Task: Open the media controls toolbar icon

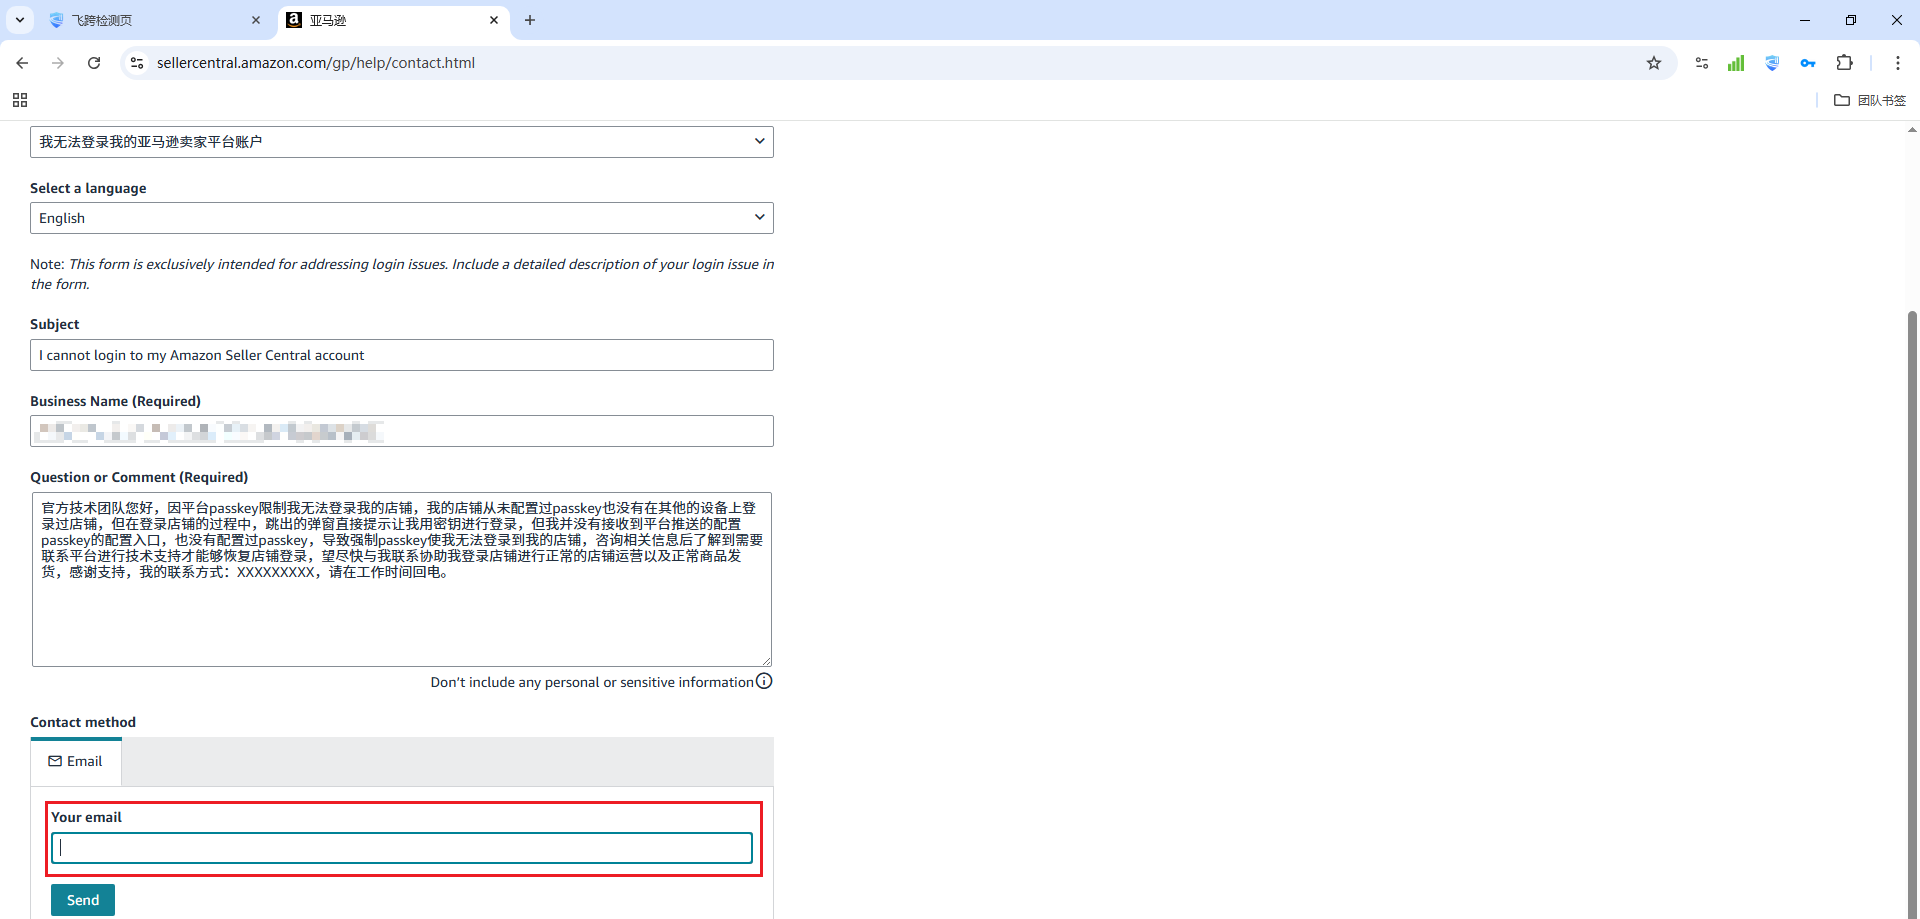Action: click(1702, 63)
